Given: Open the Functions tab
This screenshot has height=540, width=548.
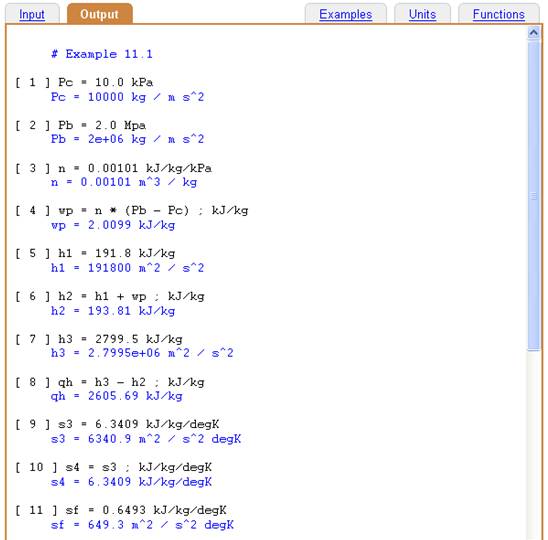Looking at the screenshot, I should point(499,14).
